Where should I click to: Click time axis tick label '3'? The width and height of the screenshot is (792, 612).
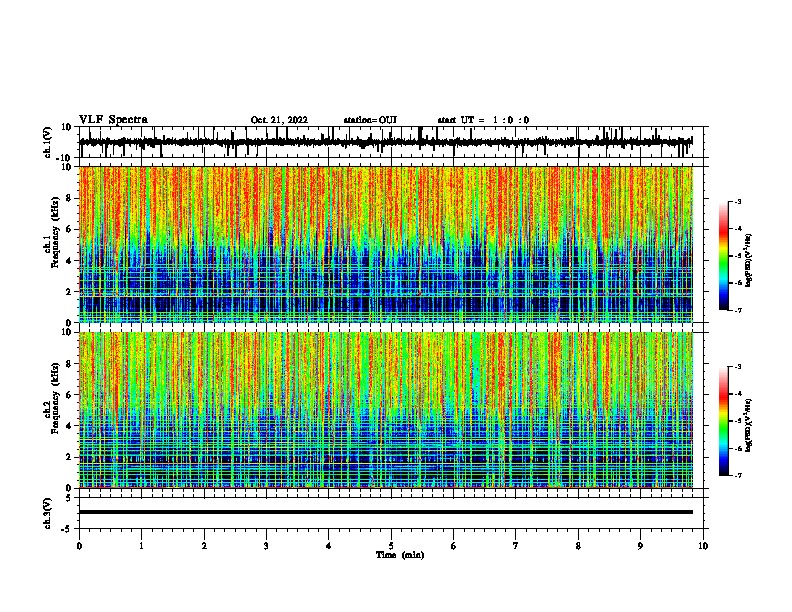point(266,546)
